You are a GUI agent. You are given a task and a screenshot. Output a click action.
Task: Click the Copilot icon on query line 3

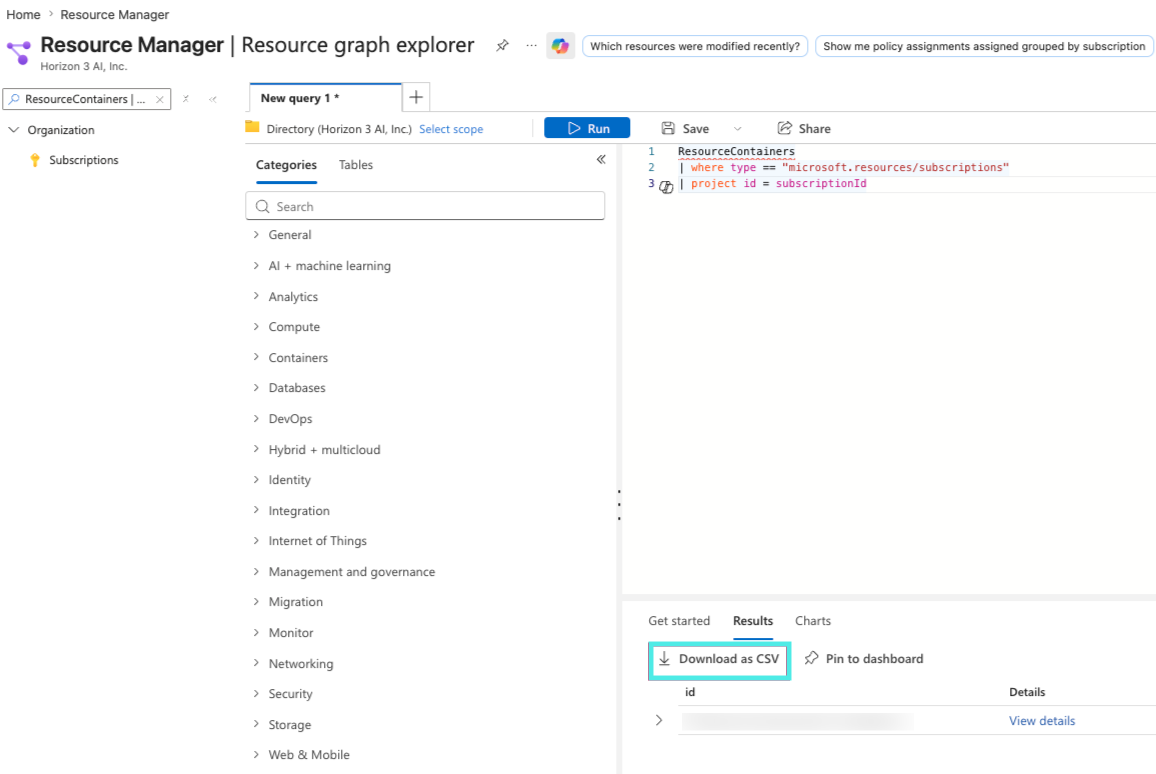coord(666,186)
